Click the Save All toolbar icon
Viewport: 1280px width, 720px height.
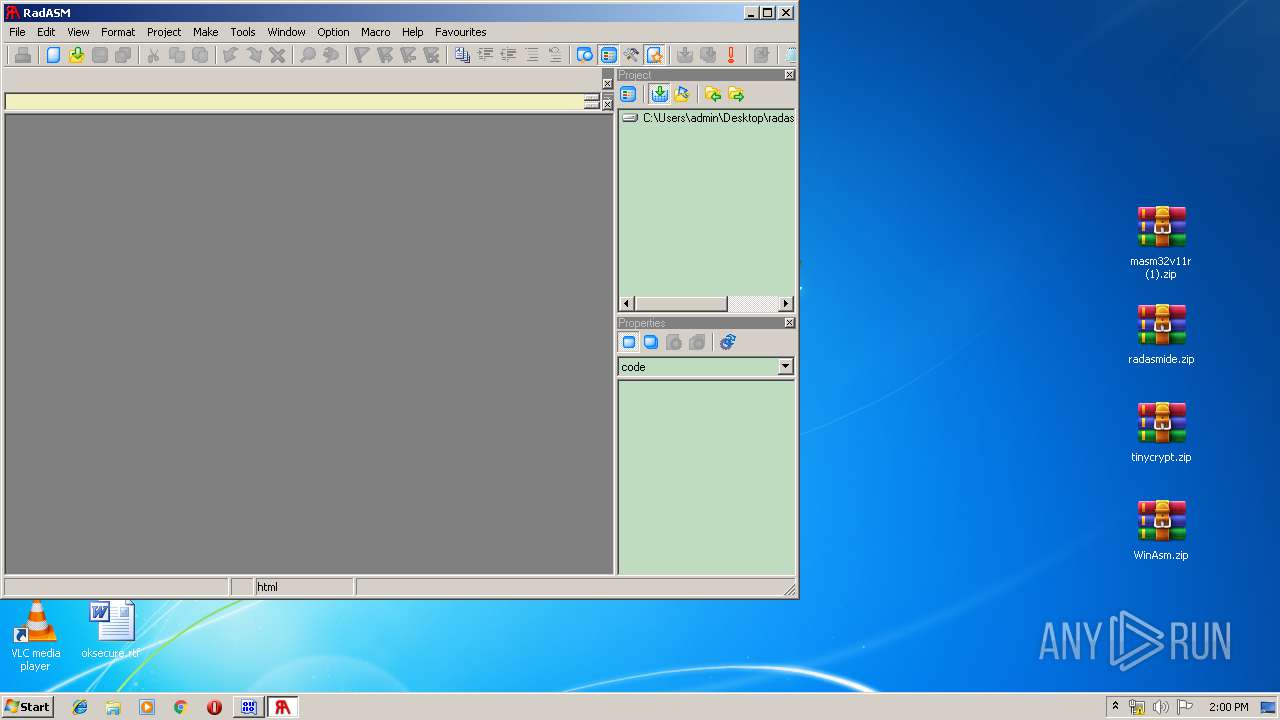[123, 55]
